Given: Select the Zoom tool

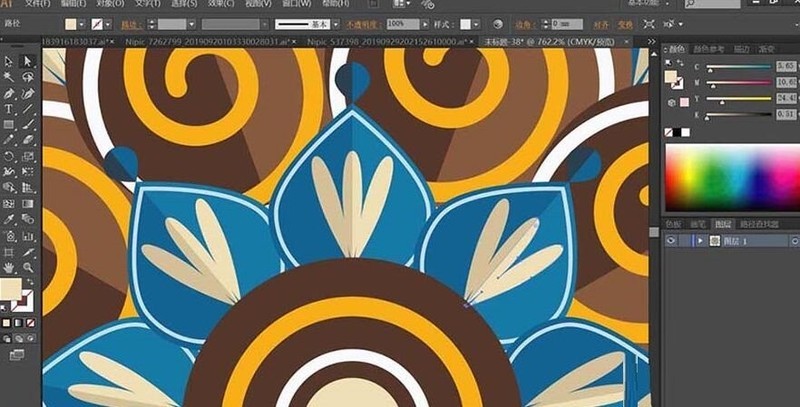Looking at the screenshot, I should click(x=28, y=267).
